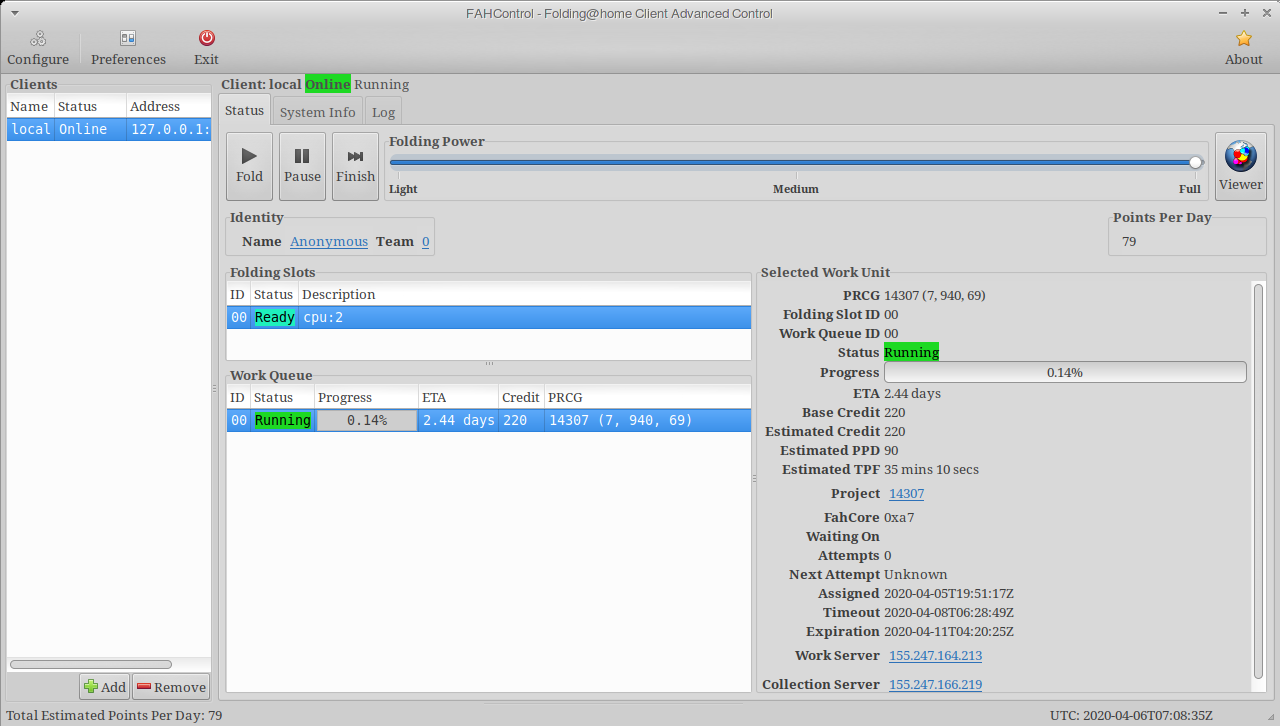The width and height of the screenshot is (1280, 726).
Task: Select the local client row
Action: [109, 129]
